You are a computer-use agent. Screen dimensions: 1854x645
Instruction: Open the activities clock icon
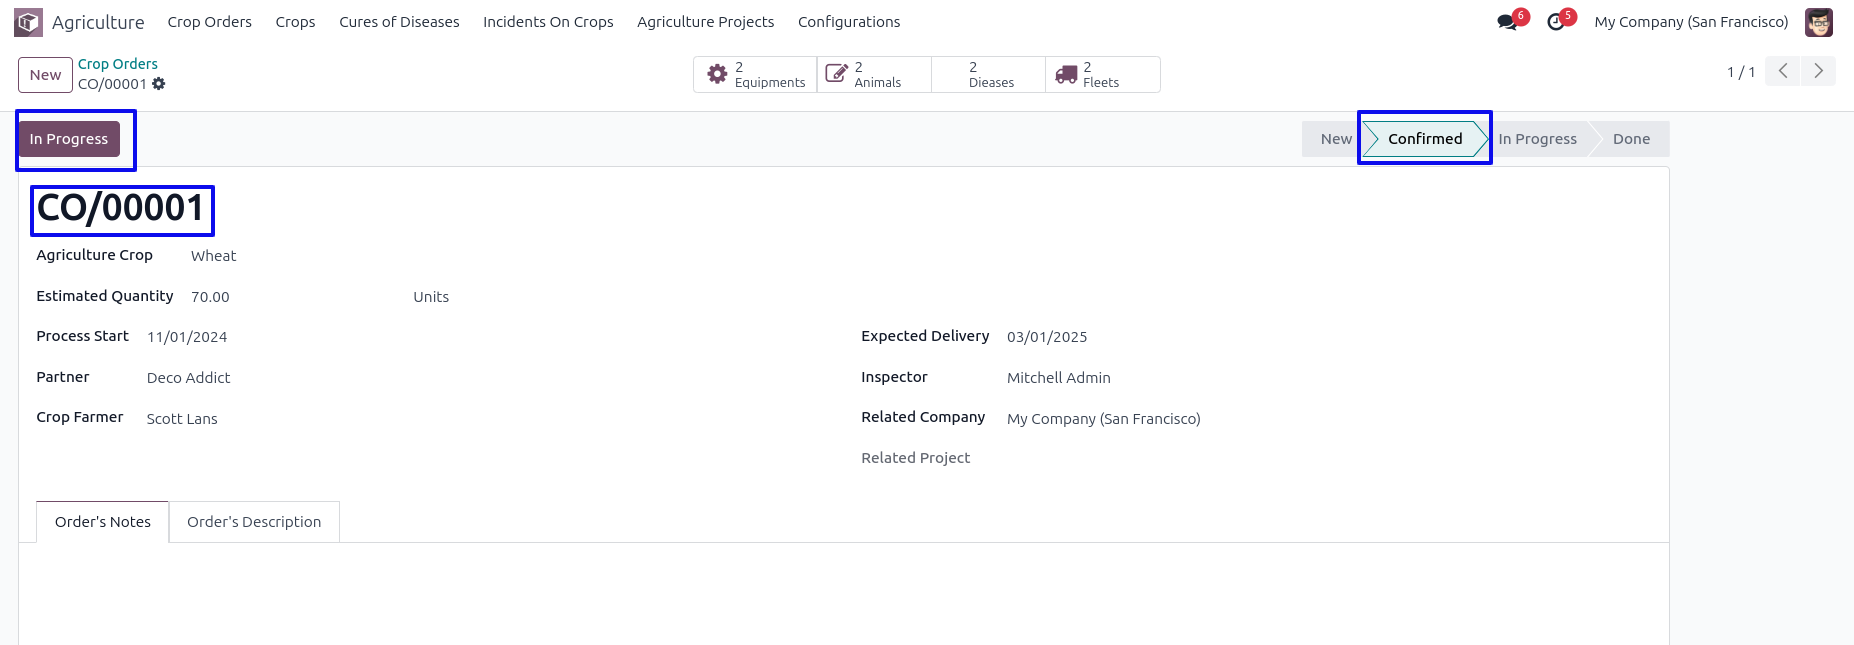[1555, 22]
